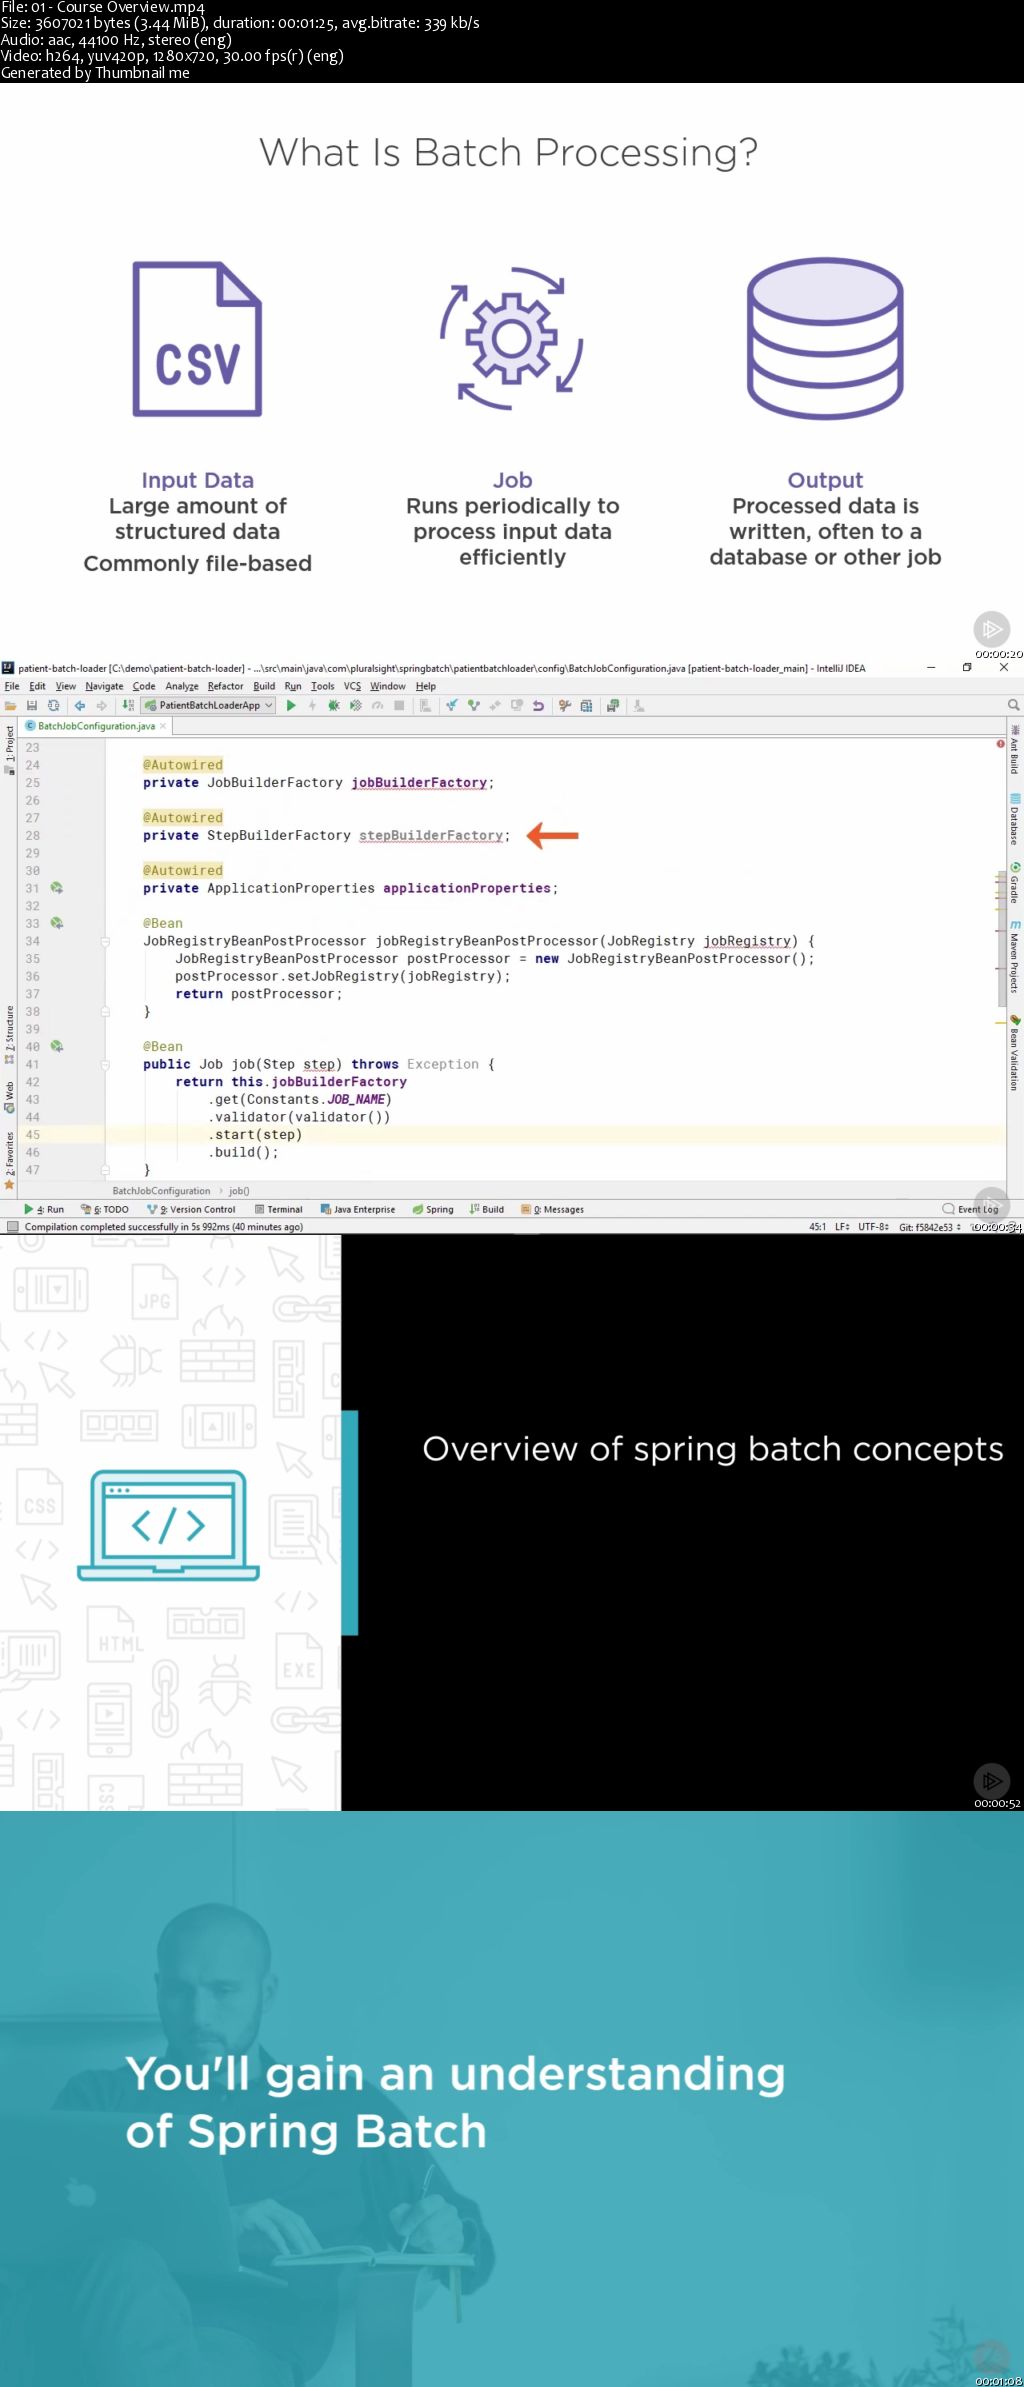Click the Back navigation arrow
Image resolution: width=1024 pixels, height=2387 pixels.
[x=80, y=706]
